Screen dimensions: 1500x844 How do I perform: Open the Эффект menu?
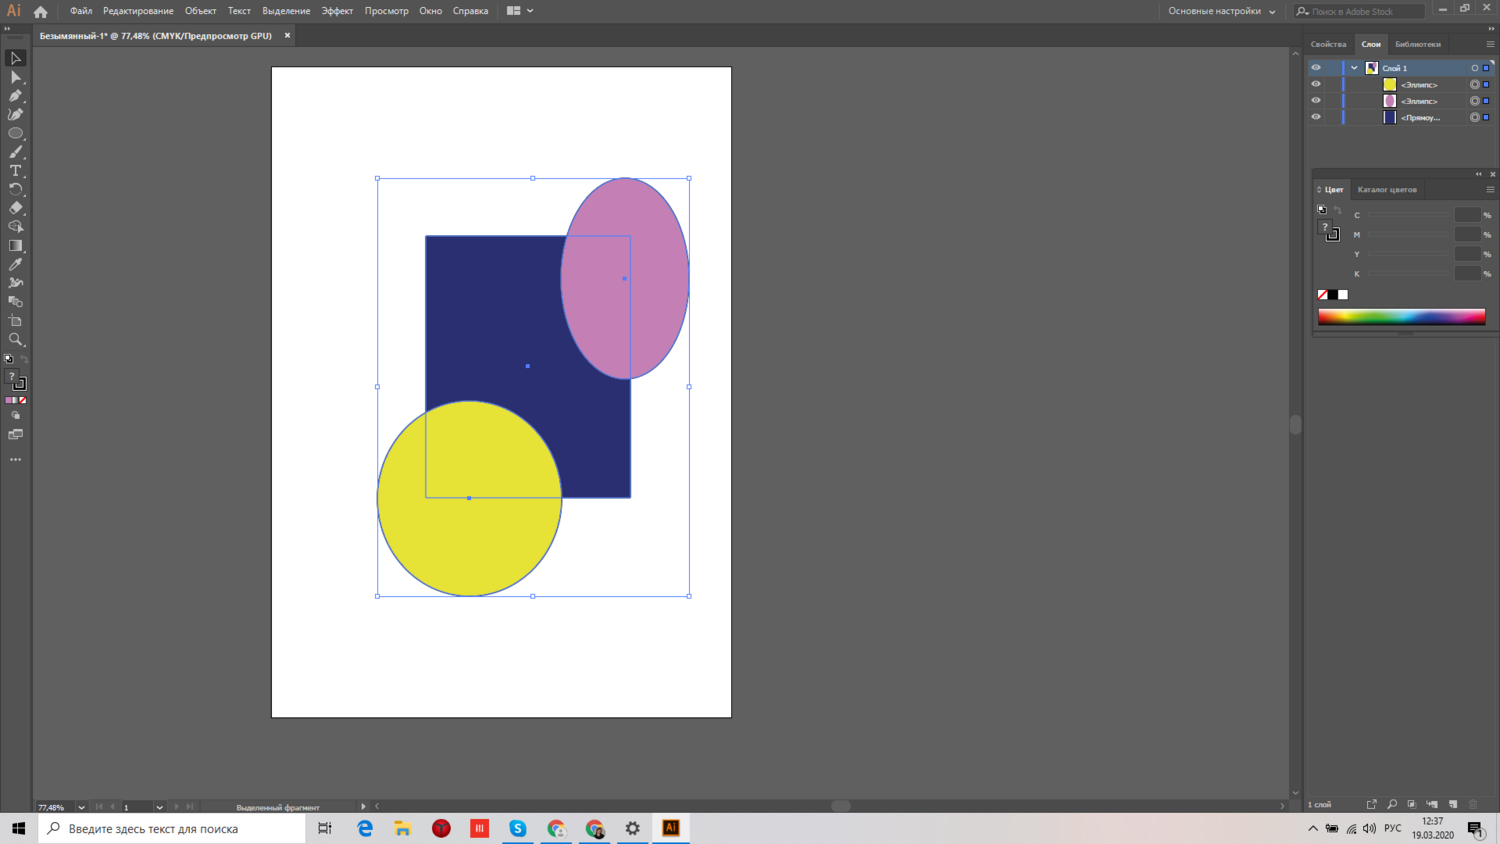click(x=337, y=11)
